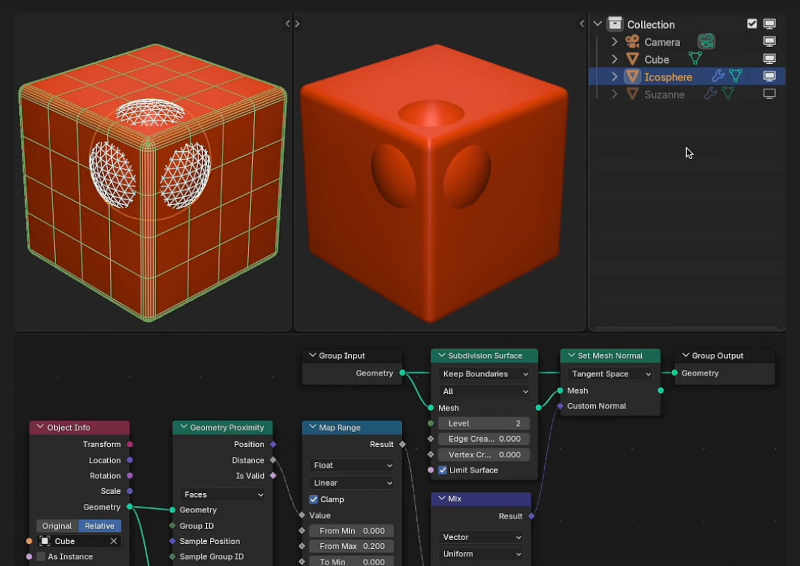The image size is (800, 566).
Task: Click the green mesh data icon beside Cube
Action: [695, 59]
